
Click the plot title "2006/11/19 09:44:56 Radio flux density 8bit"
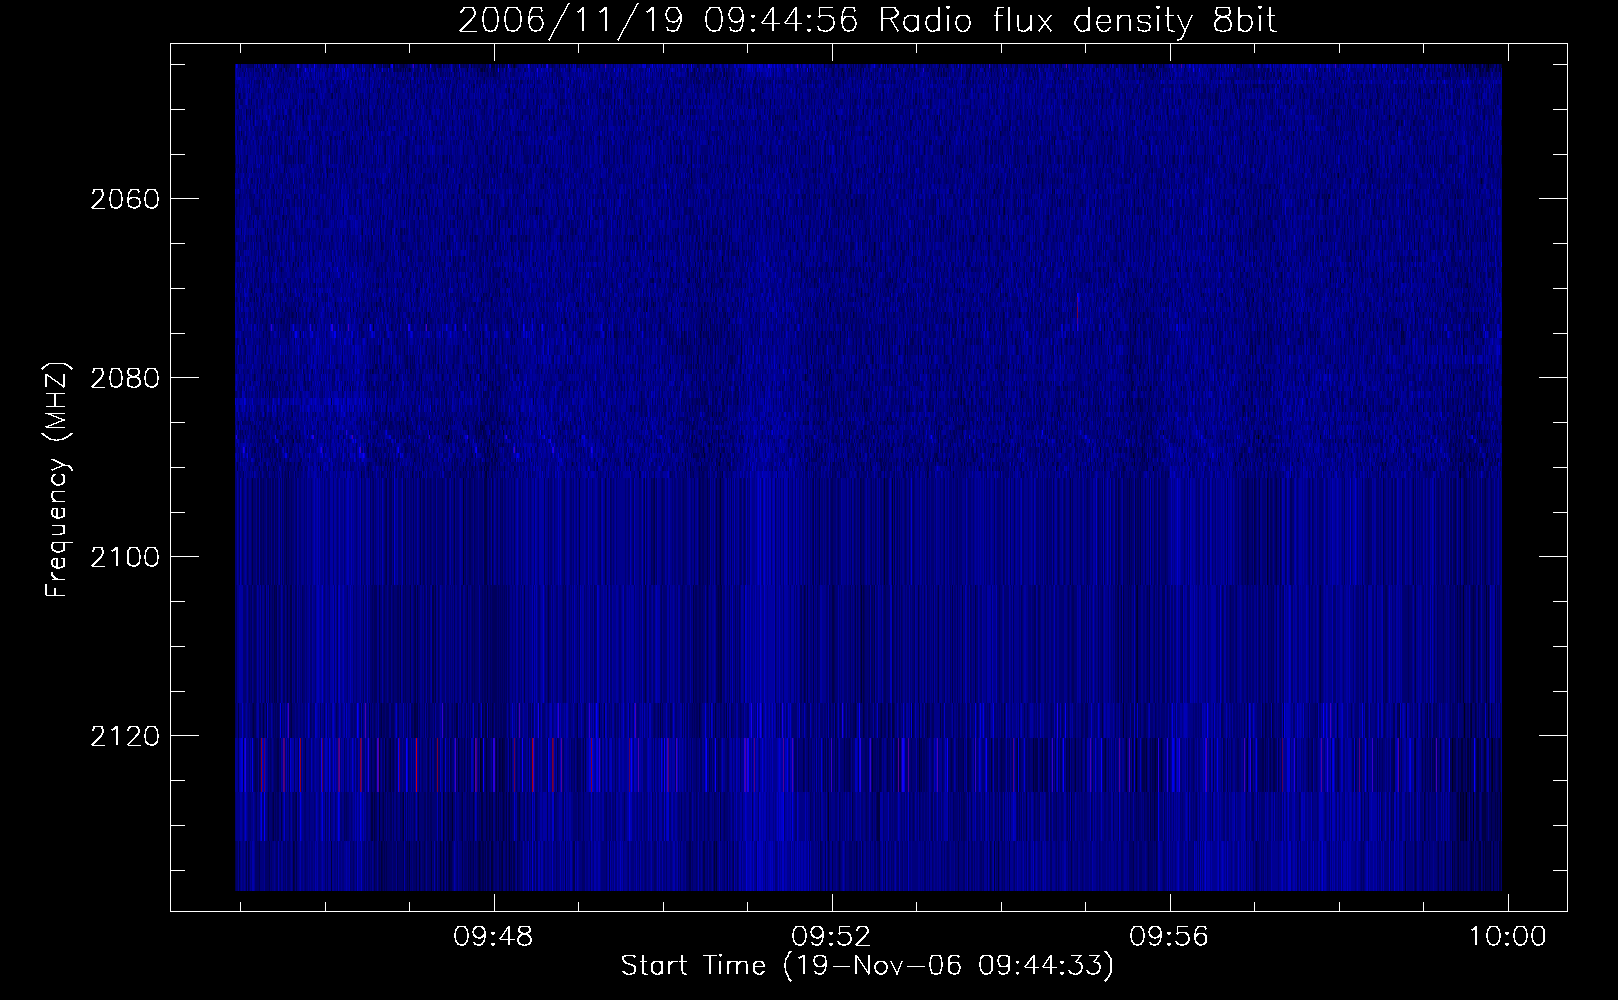click(867, 21)
